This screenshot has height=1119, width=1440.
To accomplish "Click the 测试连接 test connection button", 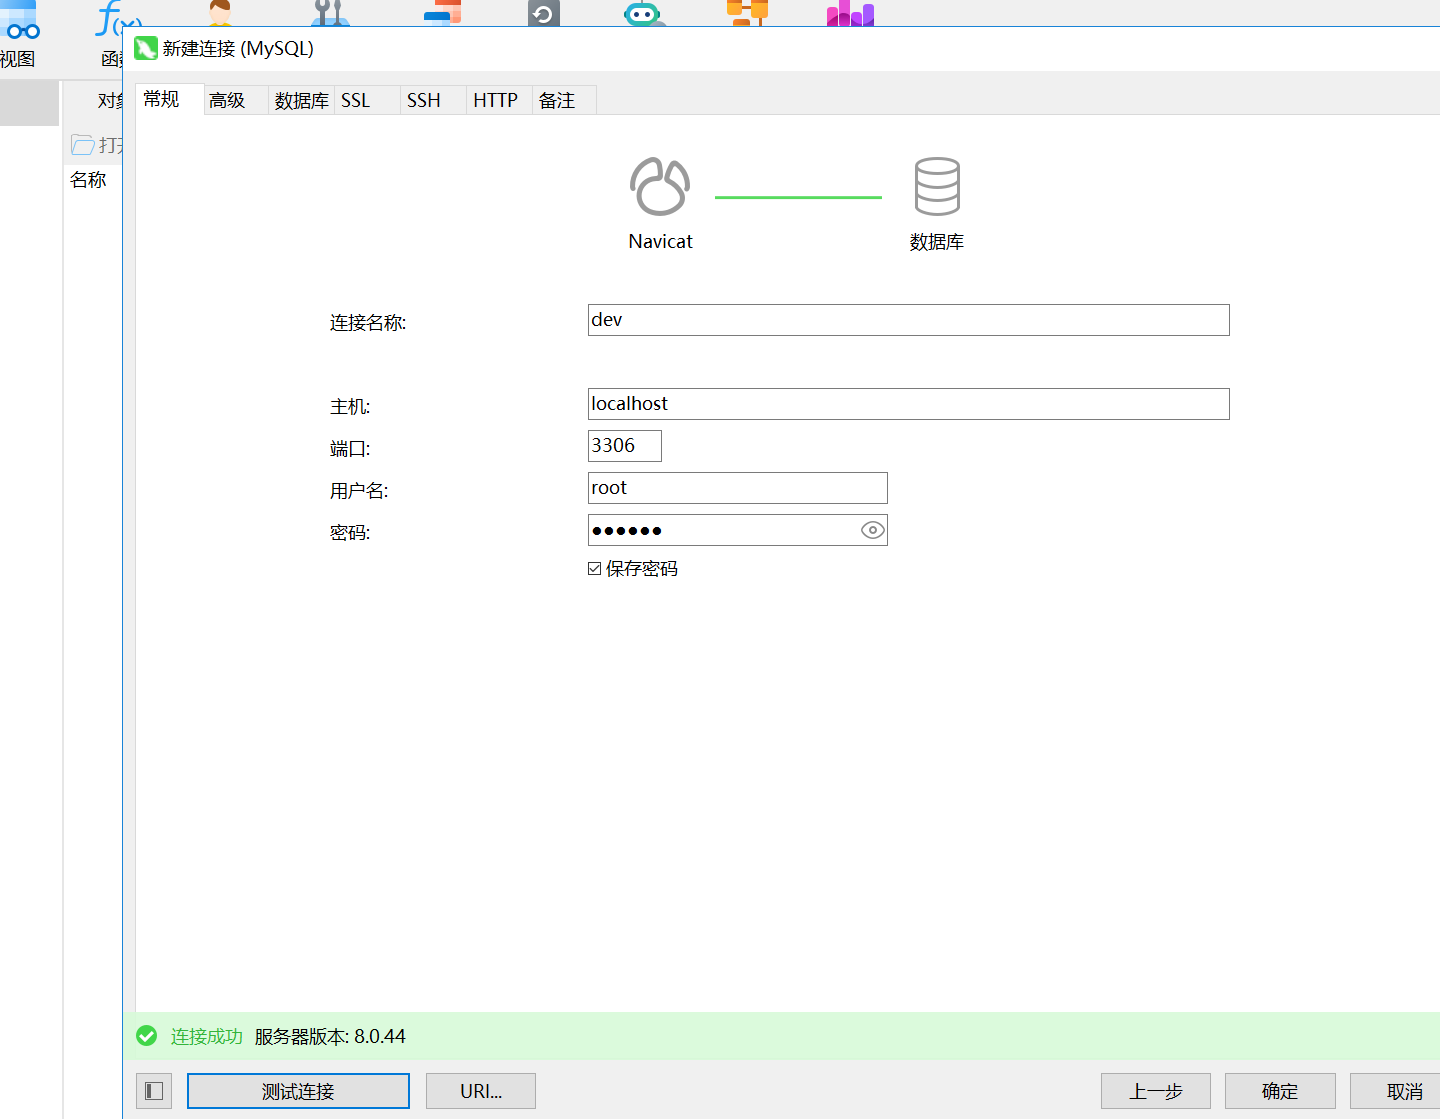I will [x=298, y=1091].
